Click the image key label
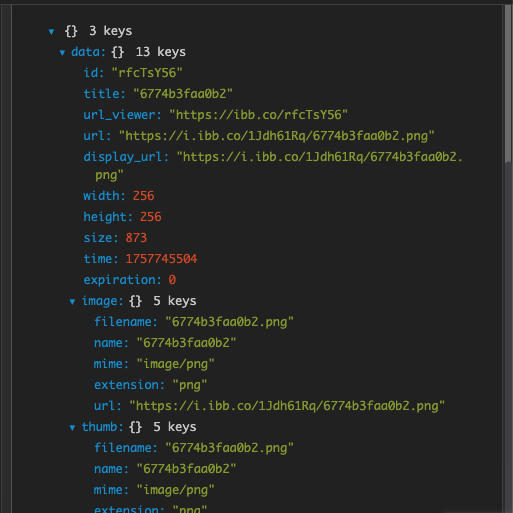 [x=103, y=301]
